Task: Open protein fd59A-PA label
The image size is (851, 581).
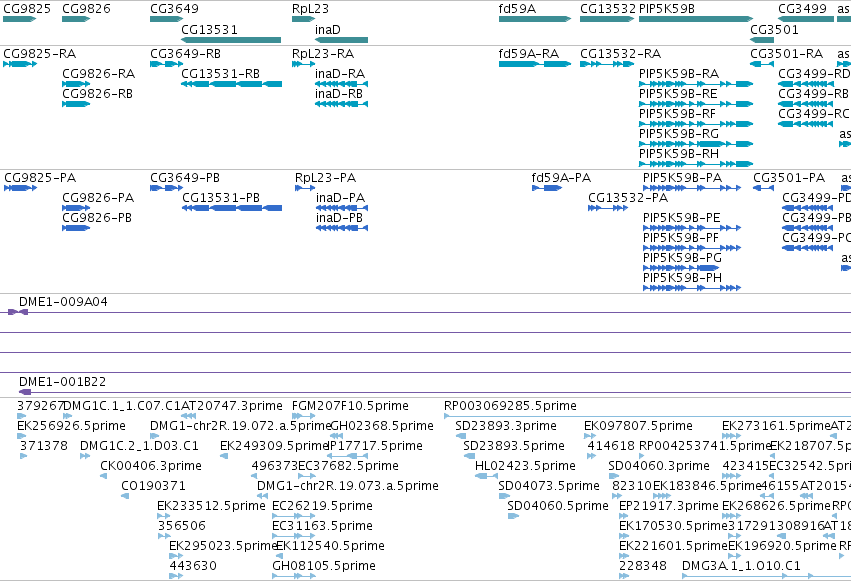Action: [x=562, y=178]
